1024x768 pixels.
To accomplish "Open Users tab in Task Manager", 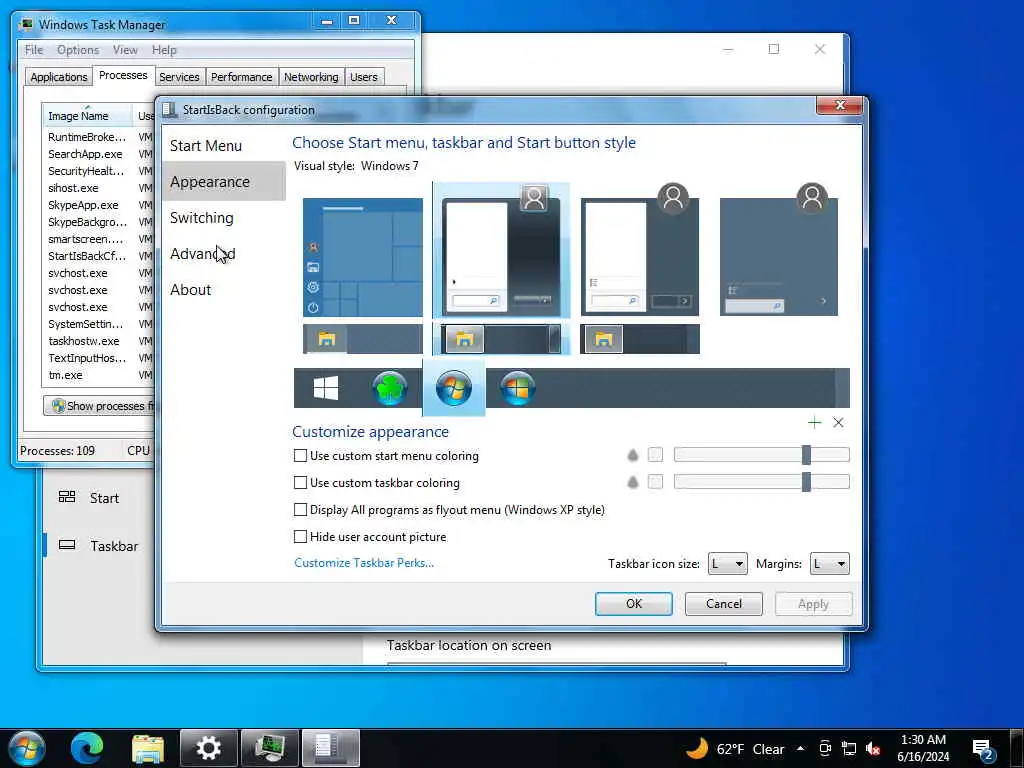I will coord(364,77).
